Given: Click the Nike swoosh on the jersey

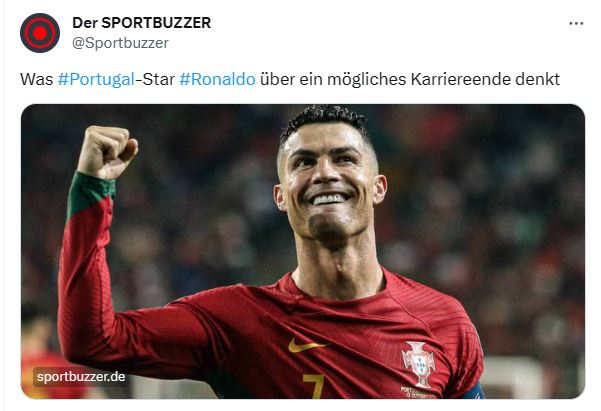Looking at the screenshot, I should click(x=305, y=345).
